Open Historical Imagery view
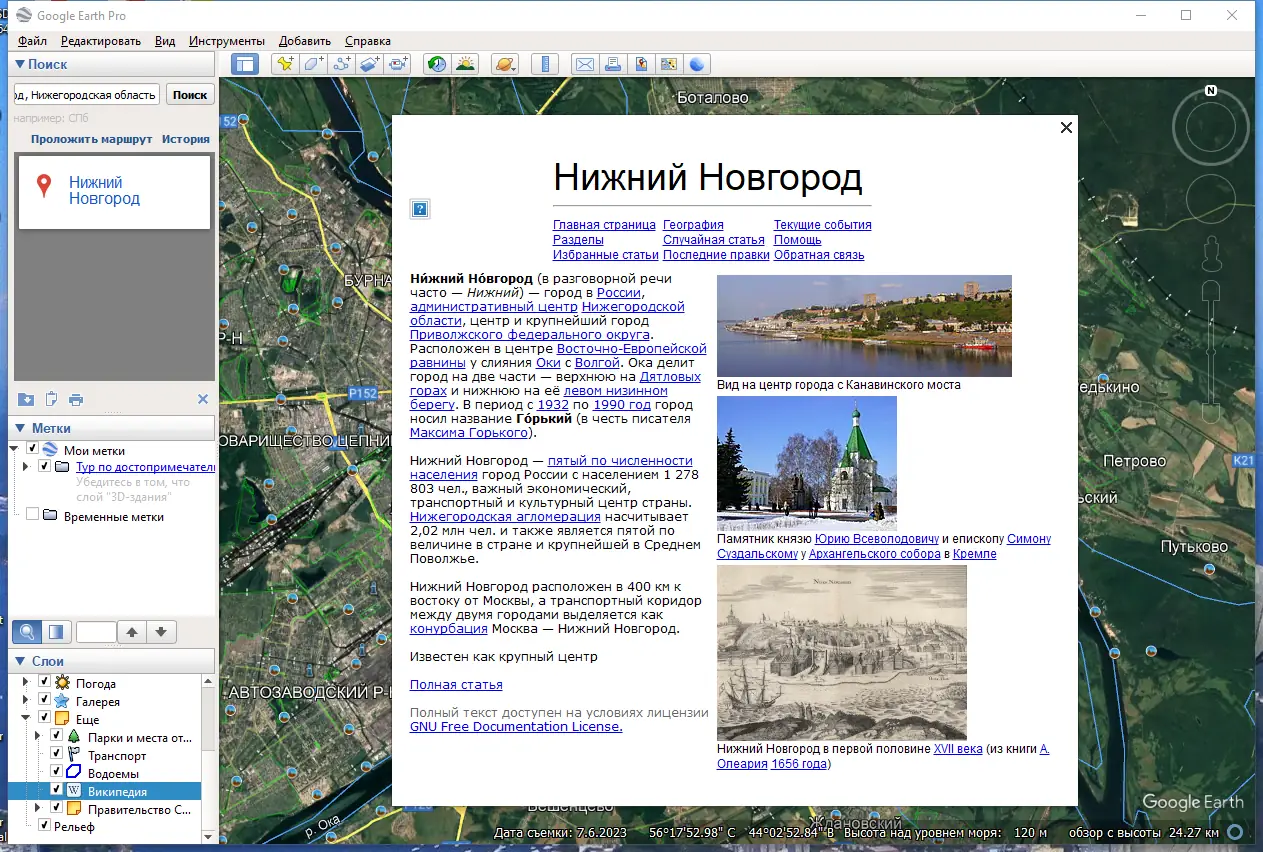The width and height of the screenshot is (1263, 852). (x=436, y=63)
